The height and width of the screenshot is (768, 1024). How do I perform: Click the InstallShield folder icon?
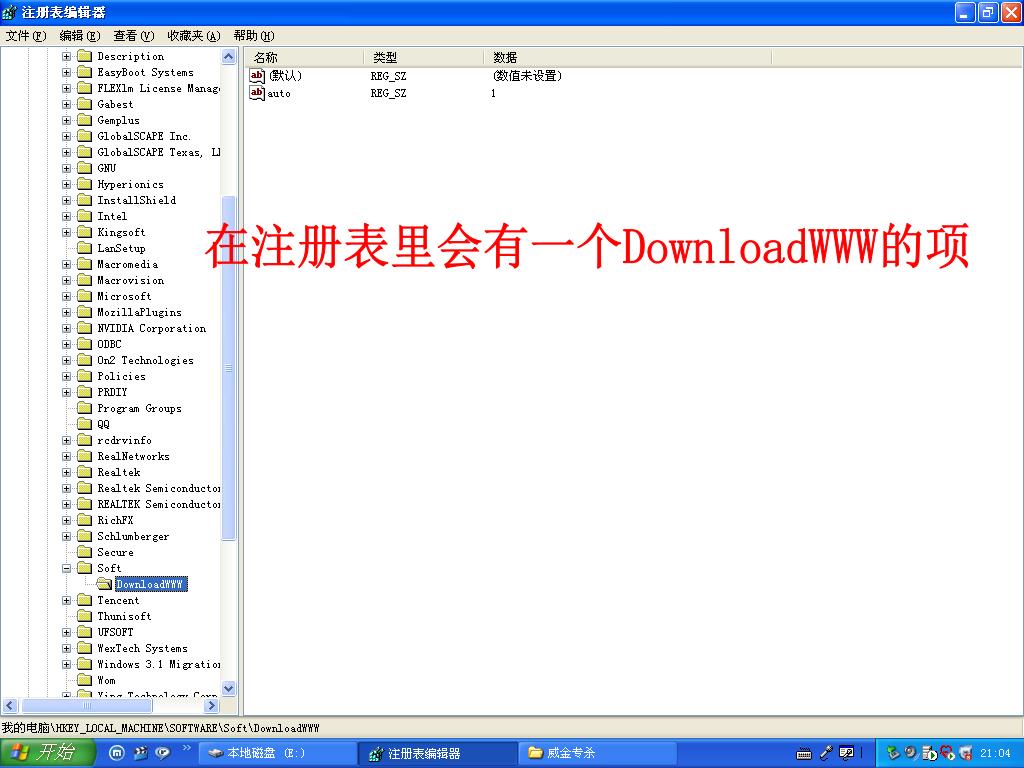point(84,200)
